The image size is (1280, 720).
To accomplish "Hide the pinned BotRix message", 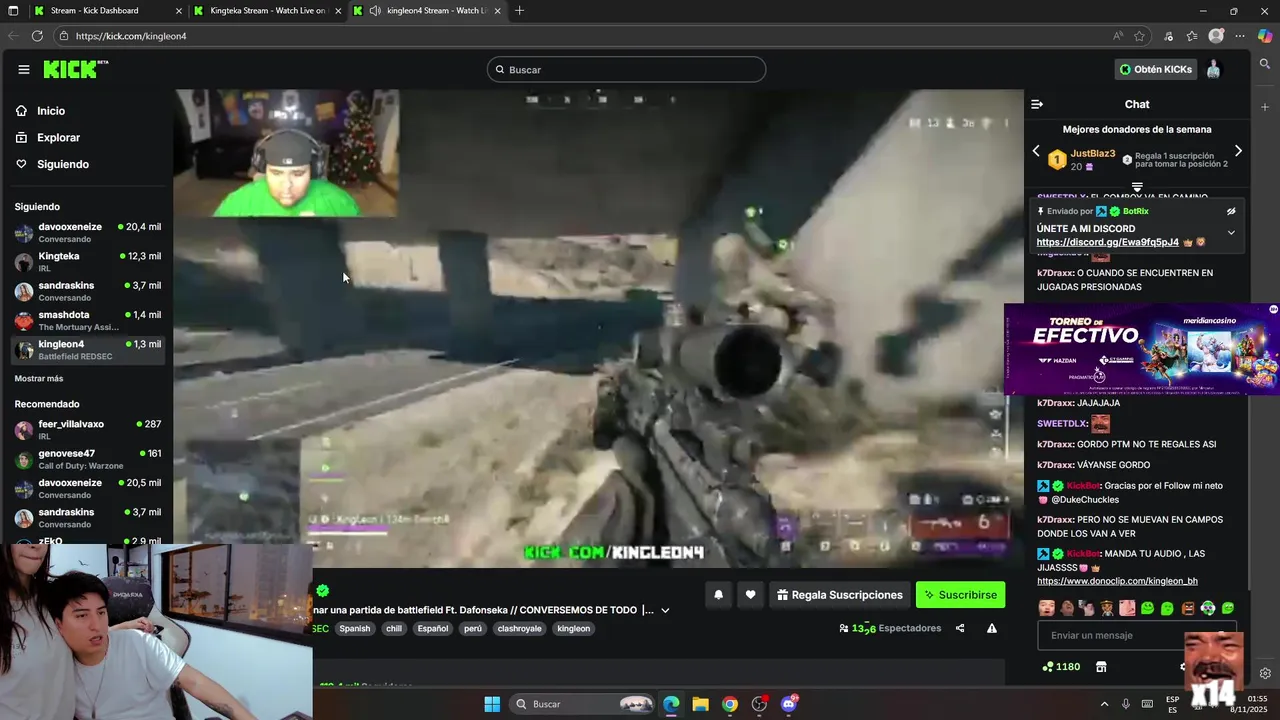I will point(1231,211).
